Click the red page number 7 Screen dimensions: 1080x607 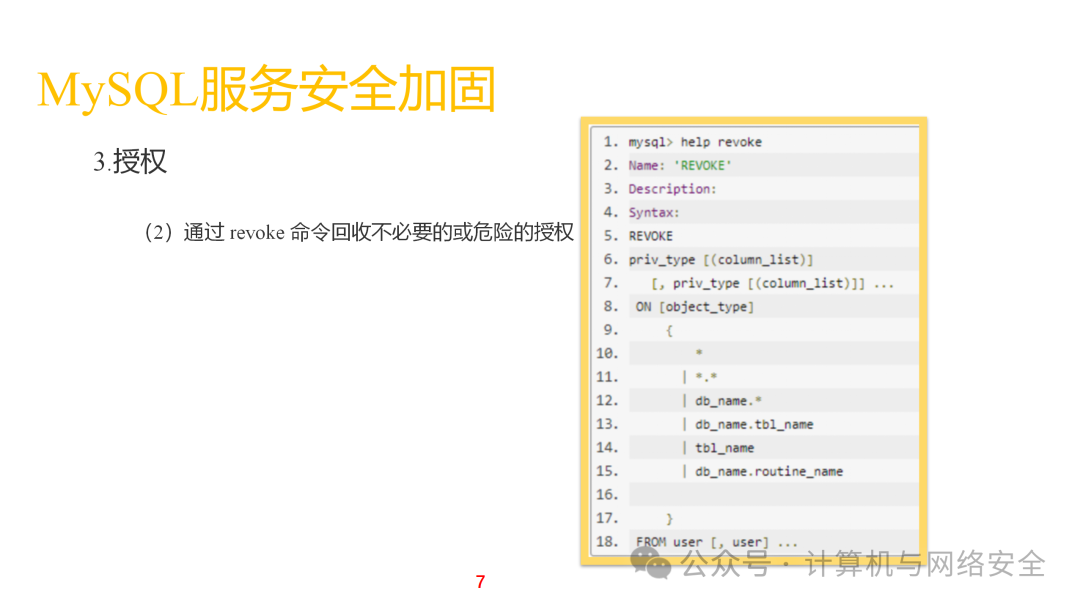click(x=480, y=582)
